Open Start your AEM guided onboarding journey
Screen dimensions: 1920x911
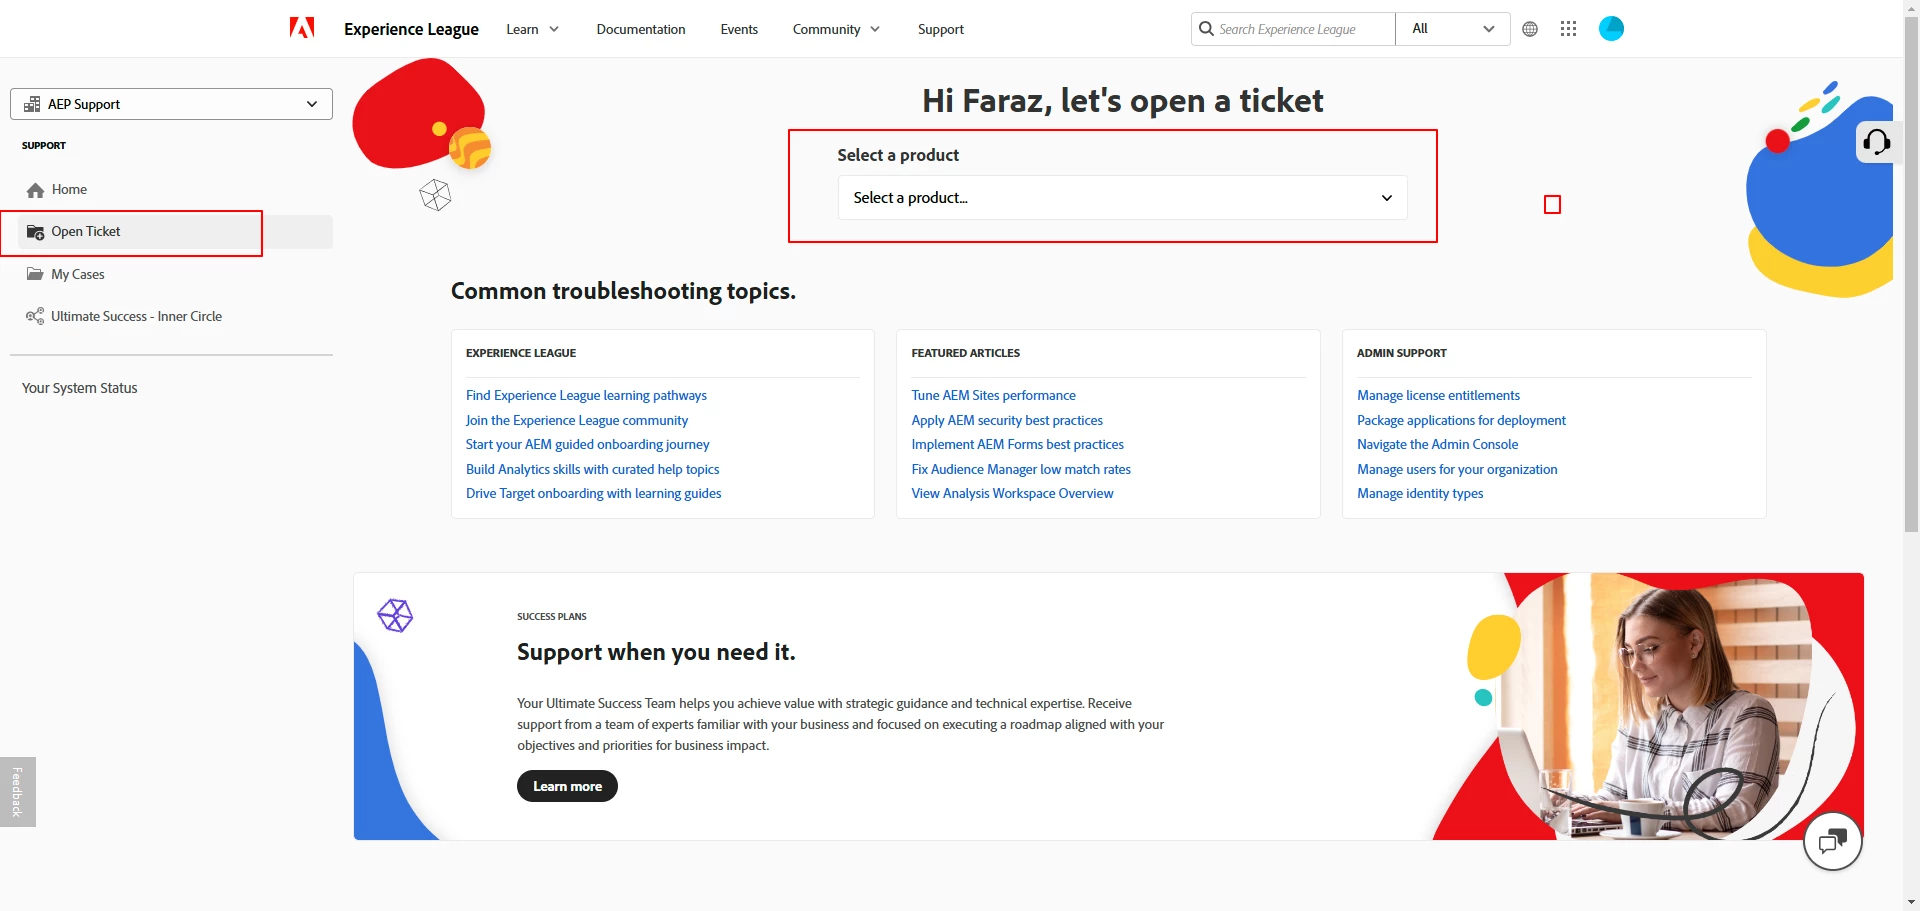pos(588,445)
